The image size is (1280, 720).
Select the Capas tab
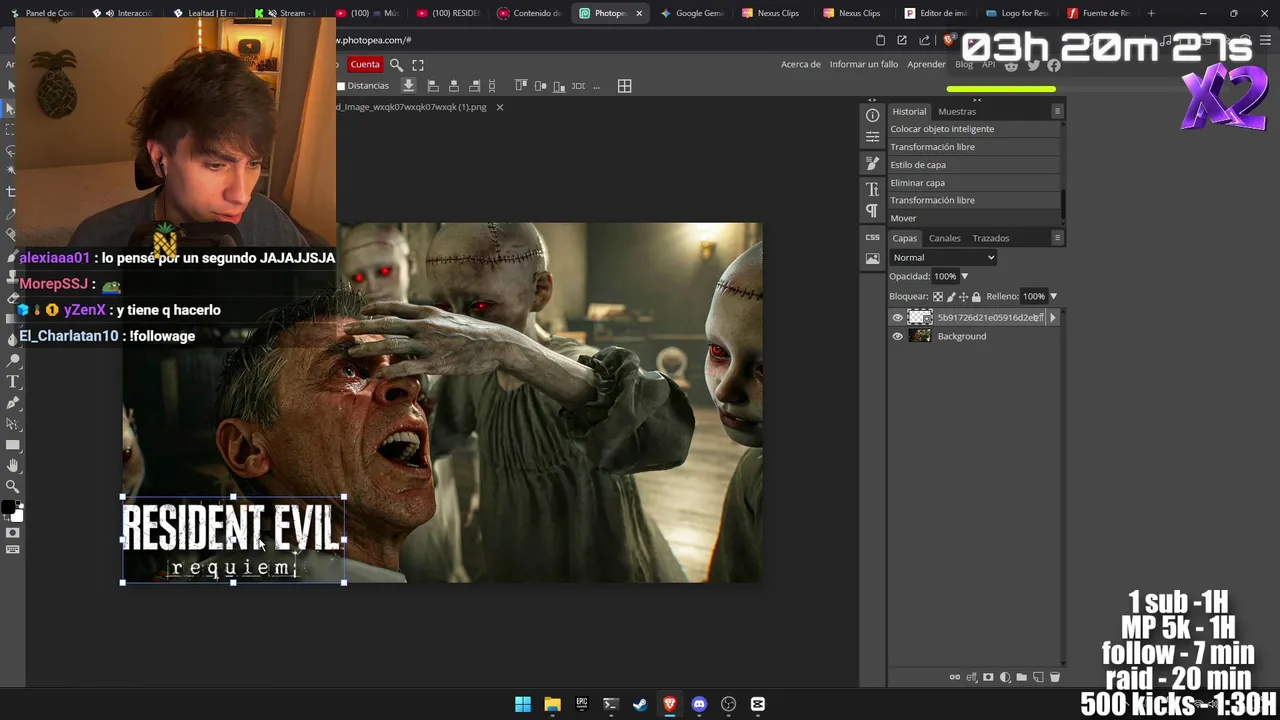click(905, 238)
